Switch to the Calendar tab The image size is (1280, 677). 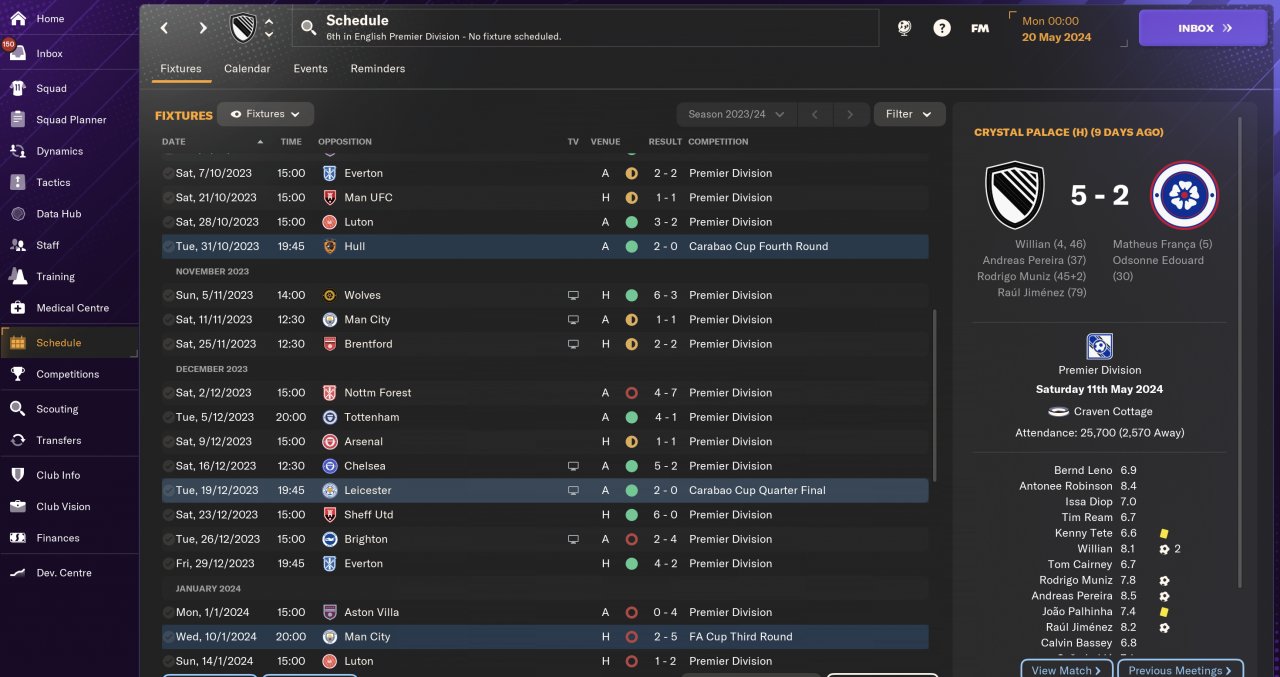247,69
